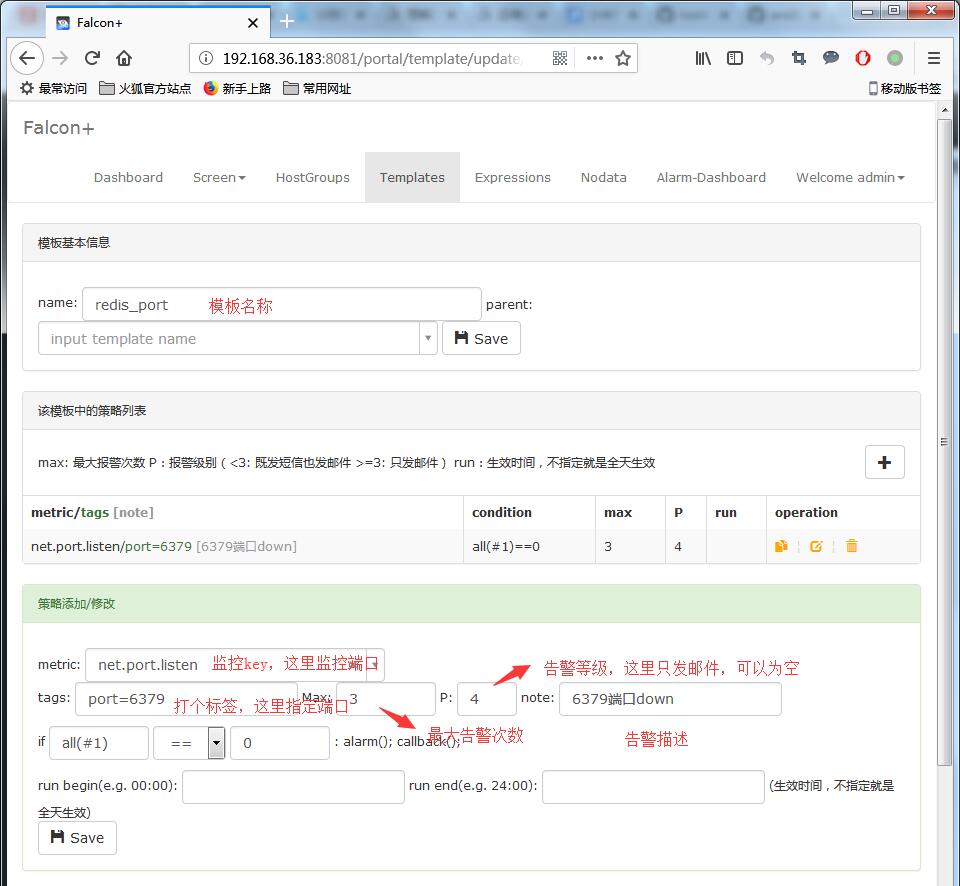Switch to the HostGroups tab

pos(312,177)
